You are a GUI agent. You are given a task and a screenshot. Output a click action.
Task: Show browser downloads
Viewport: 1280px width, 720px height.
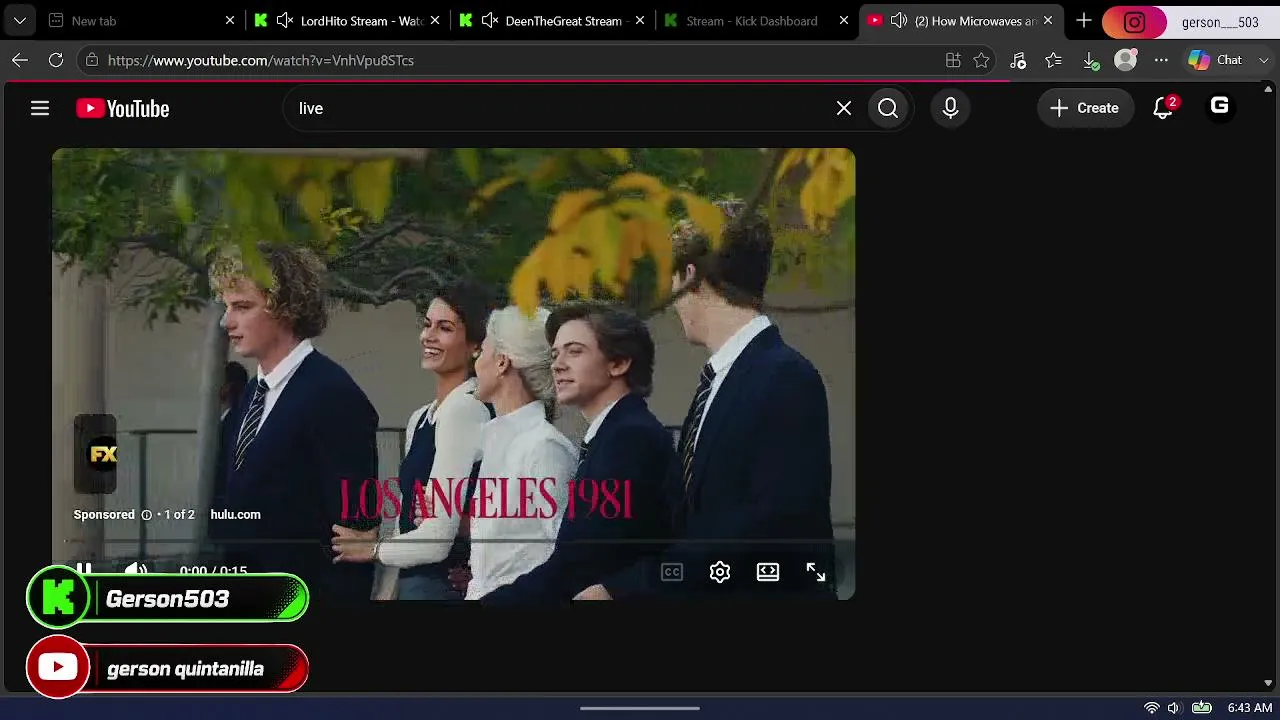[x=1090, y=60]
